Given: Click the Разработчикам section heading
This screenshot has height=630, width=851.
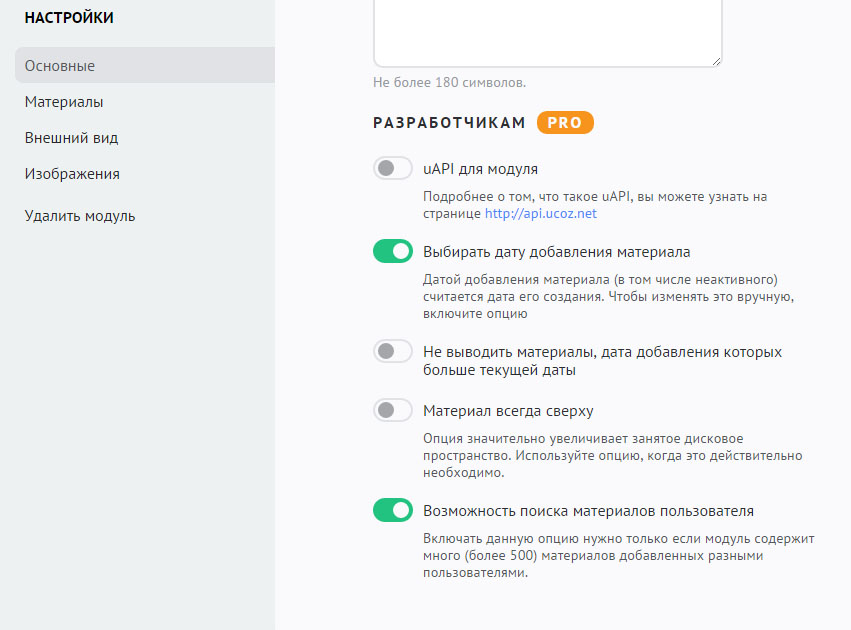Looking at the screenshot, I should pyautogui.click(x=449, y=123).
